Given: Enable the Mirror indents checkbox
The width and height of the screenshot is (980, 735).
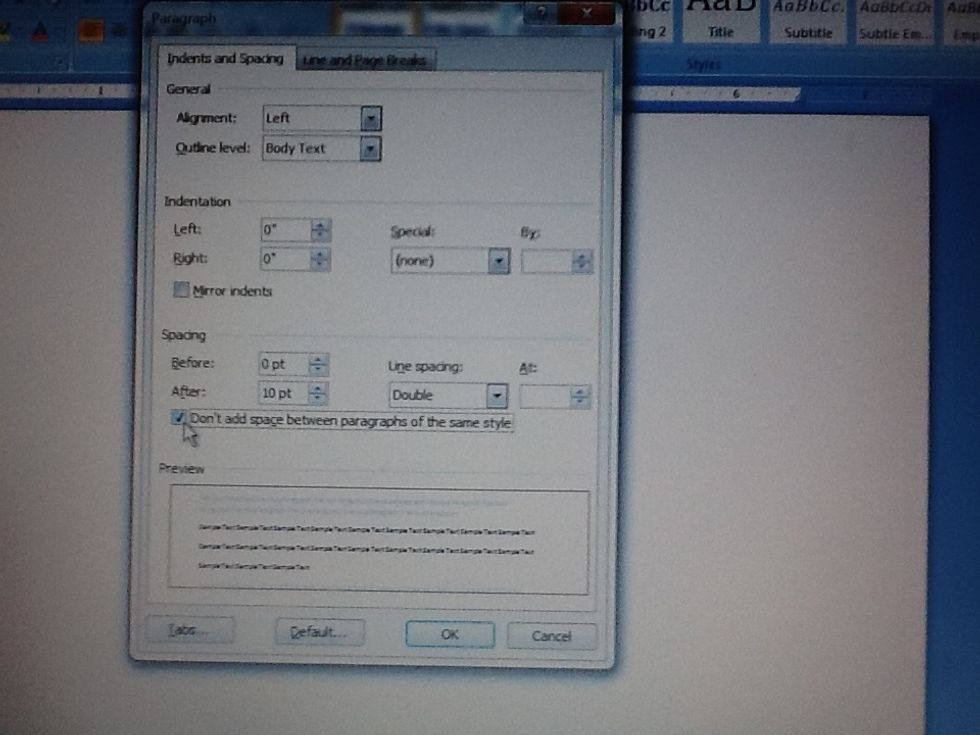Looking at the screenshot, I should (182, 290).
